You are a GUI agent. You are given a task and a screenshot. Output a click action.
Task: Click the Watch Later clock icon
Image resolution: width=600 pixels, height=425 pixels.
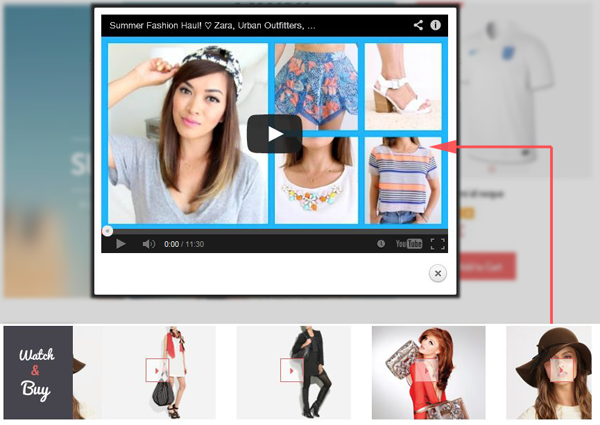381,244
